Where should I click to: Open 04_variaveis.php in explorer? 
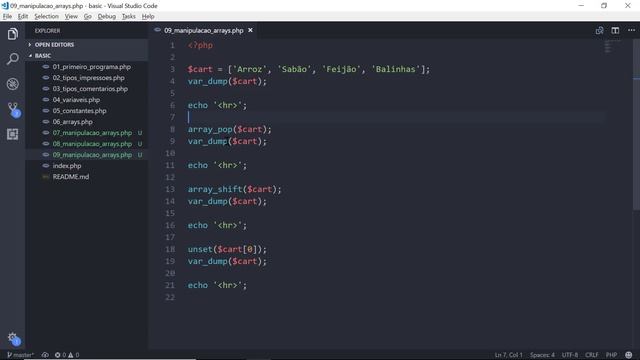(x=87, y=100)
